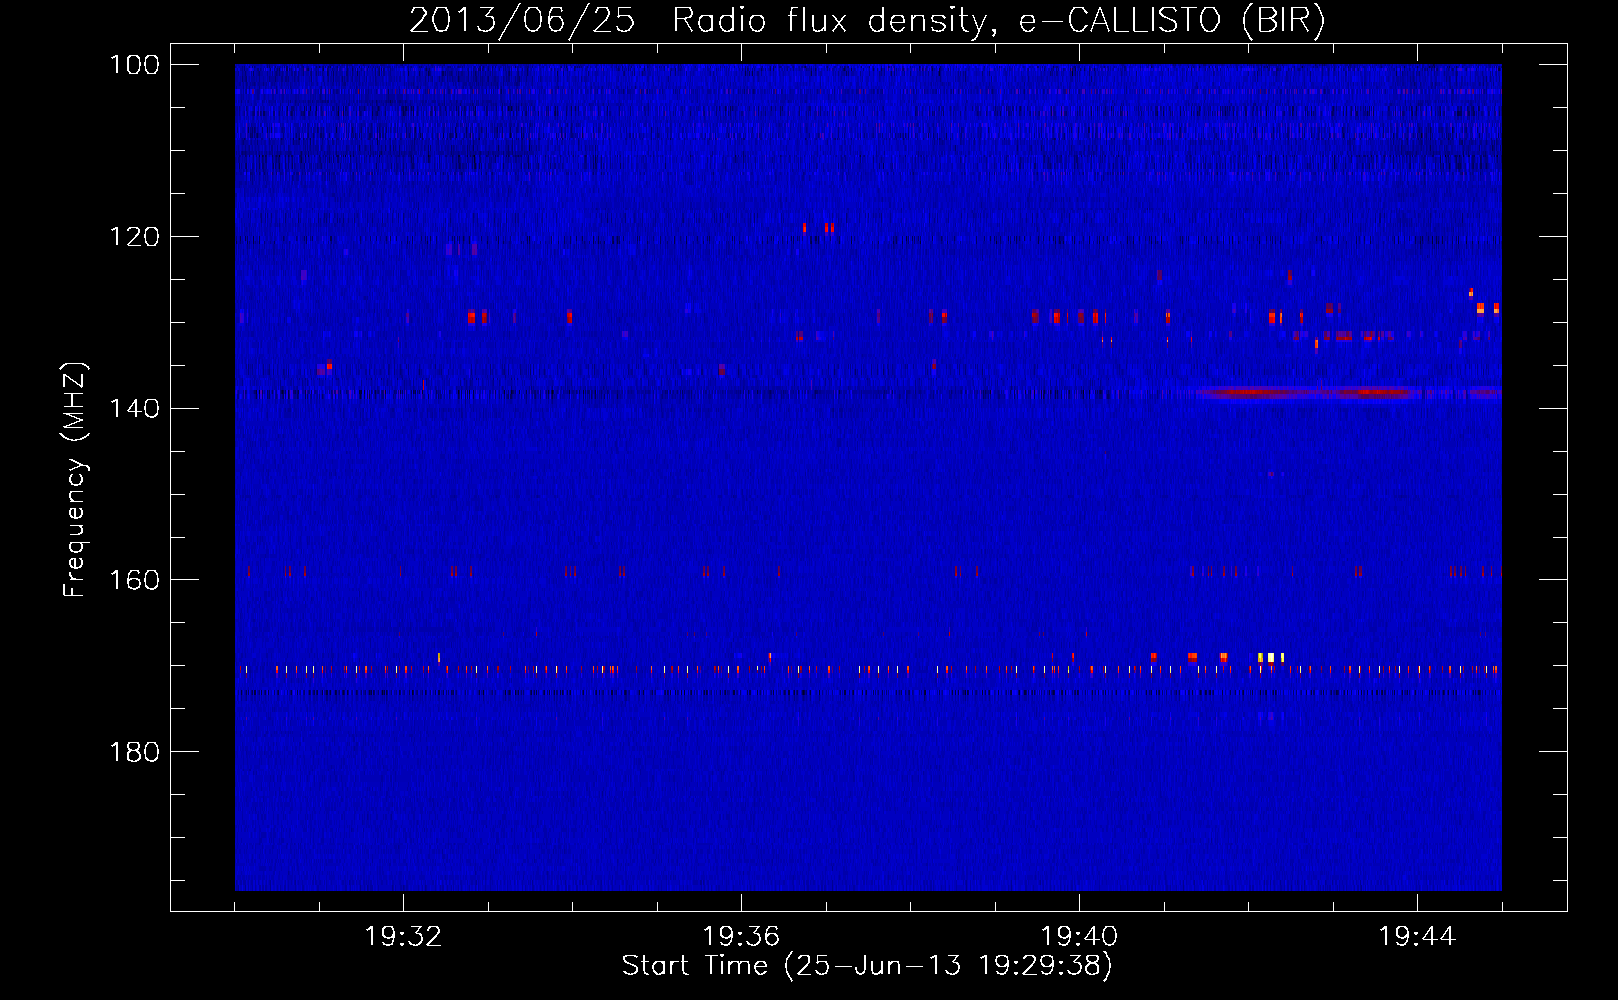Click the yellow-white burst near 169 MHz

[1270, 657]
